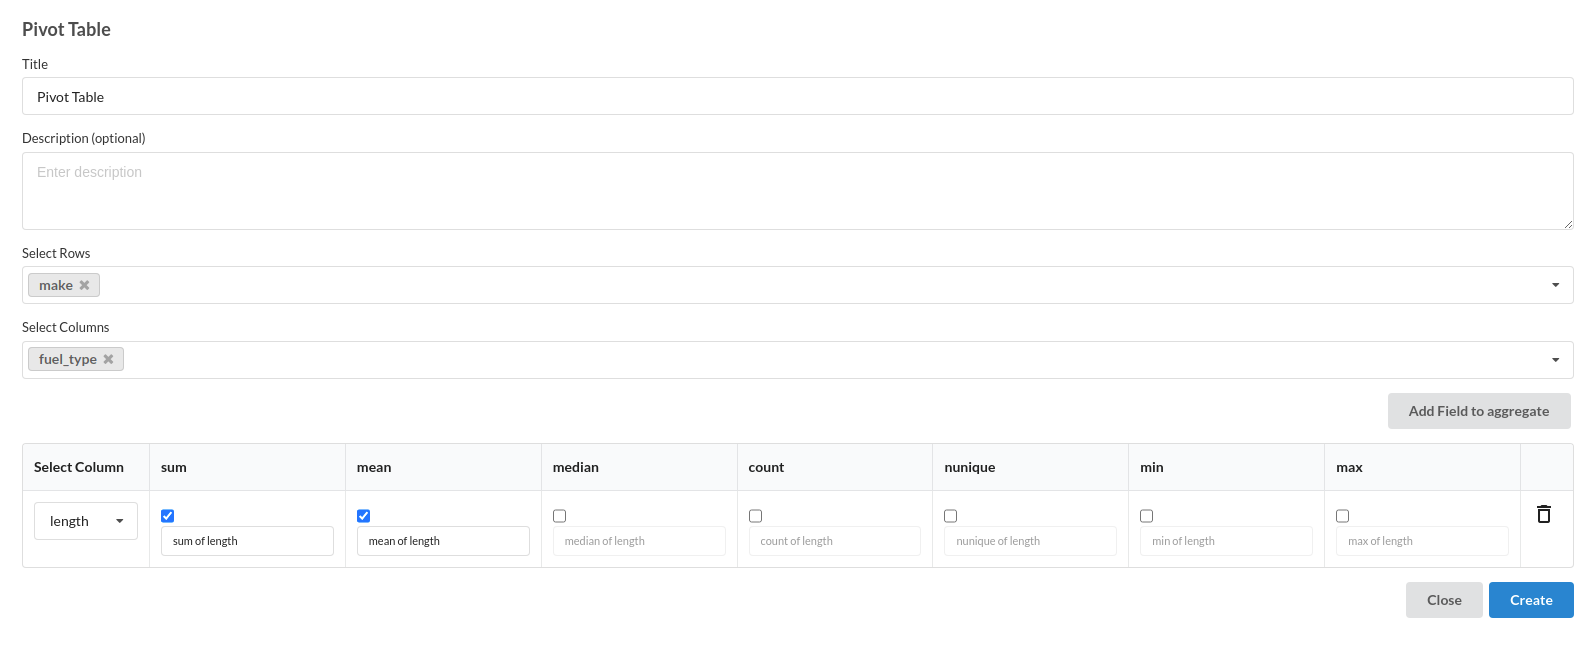Click the Add Field to aggregate button
The image size is (1590, 648).
[1479, 410]
